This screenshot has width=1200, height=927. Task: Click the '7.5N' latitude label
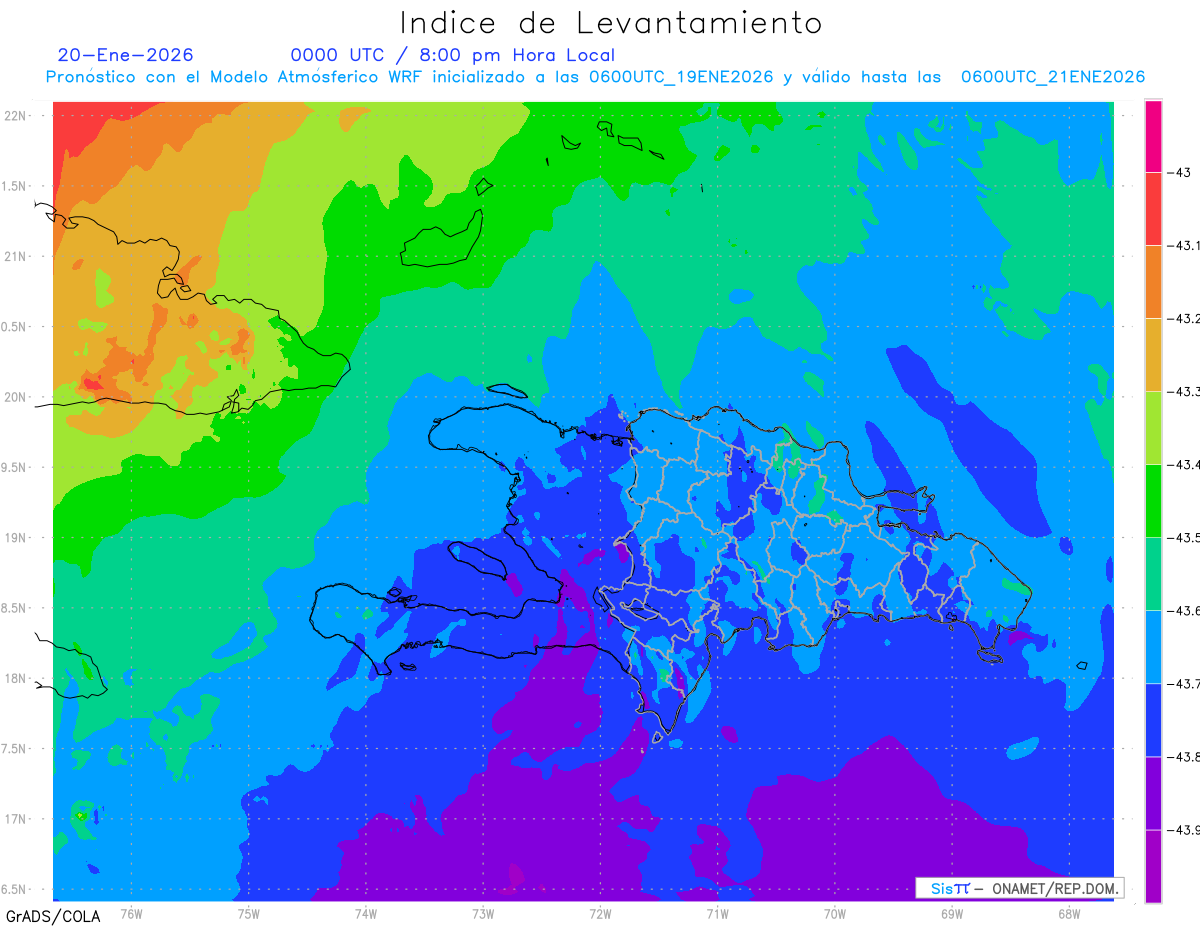pyautogui.click(x=14, y=749)
